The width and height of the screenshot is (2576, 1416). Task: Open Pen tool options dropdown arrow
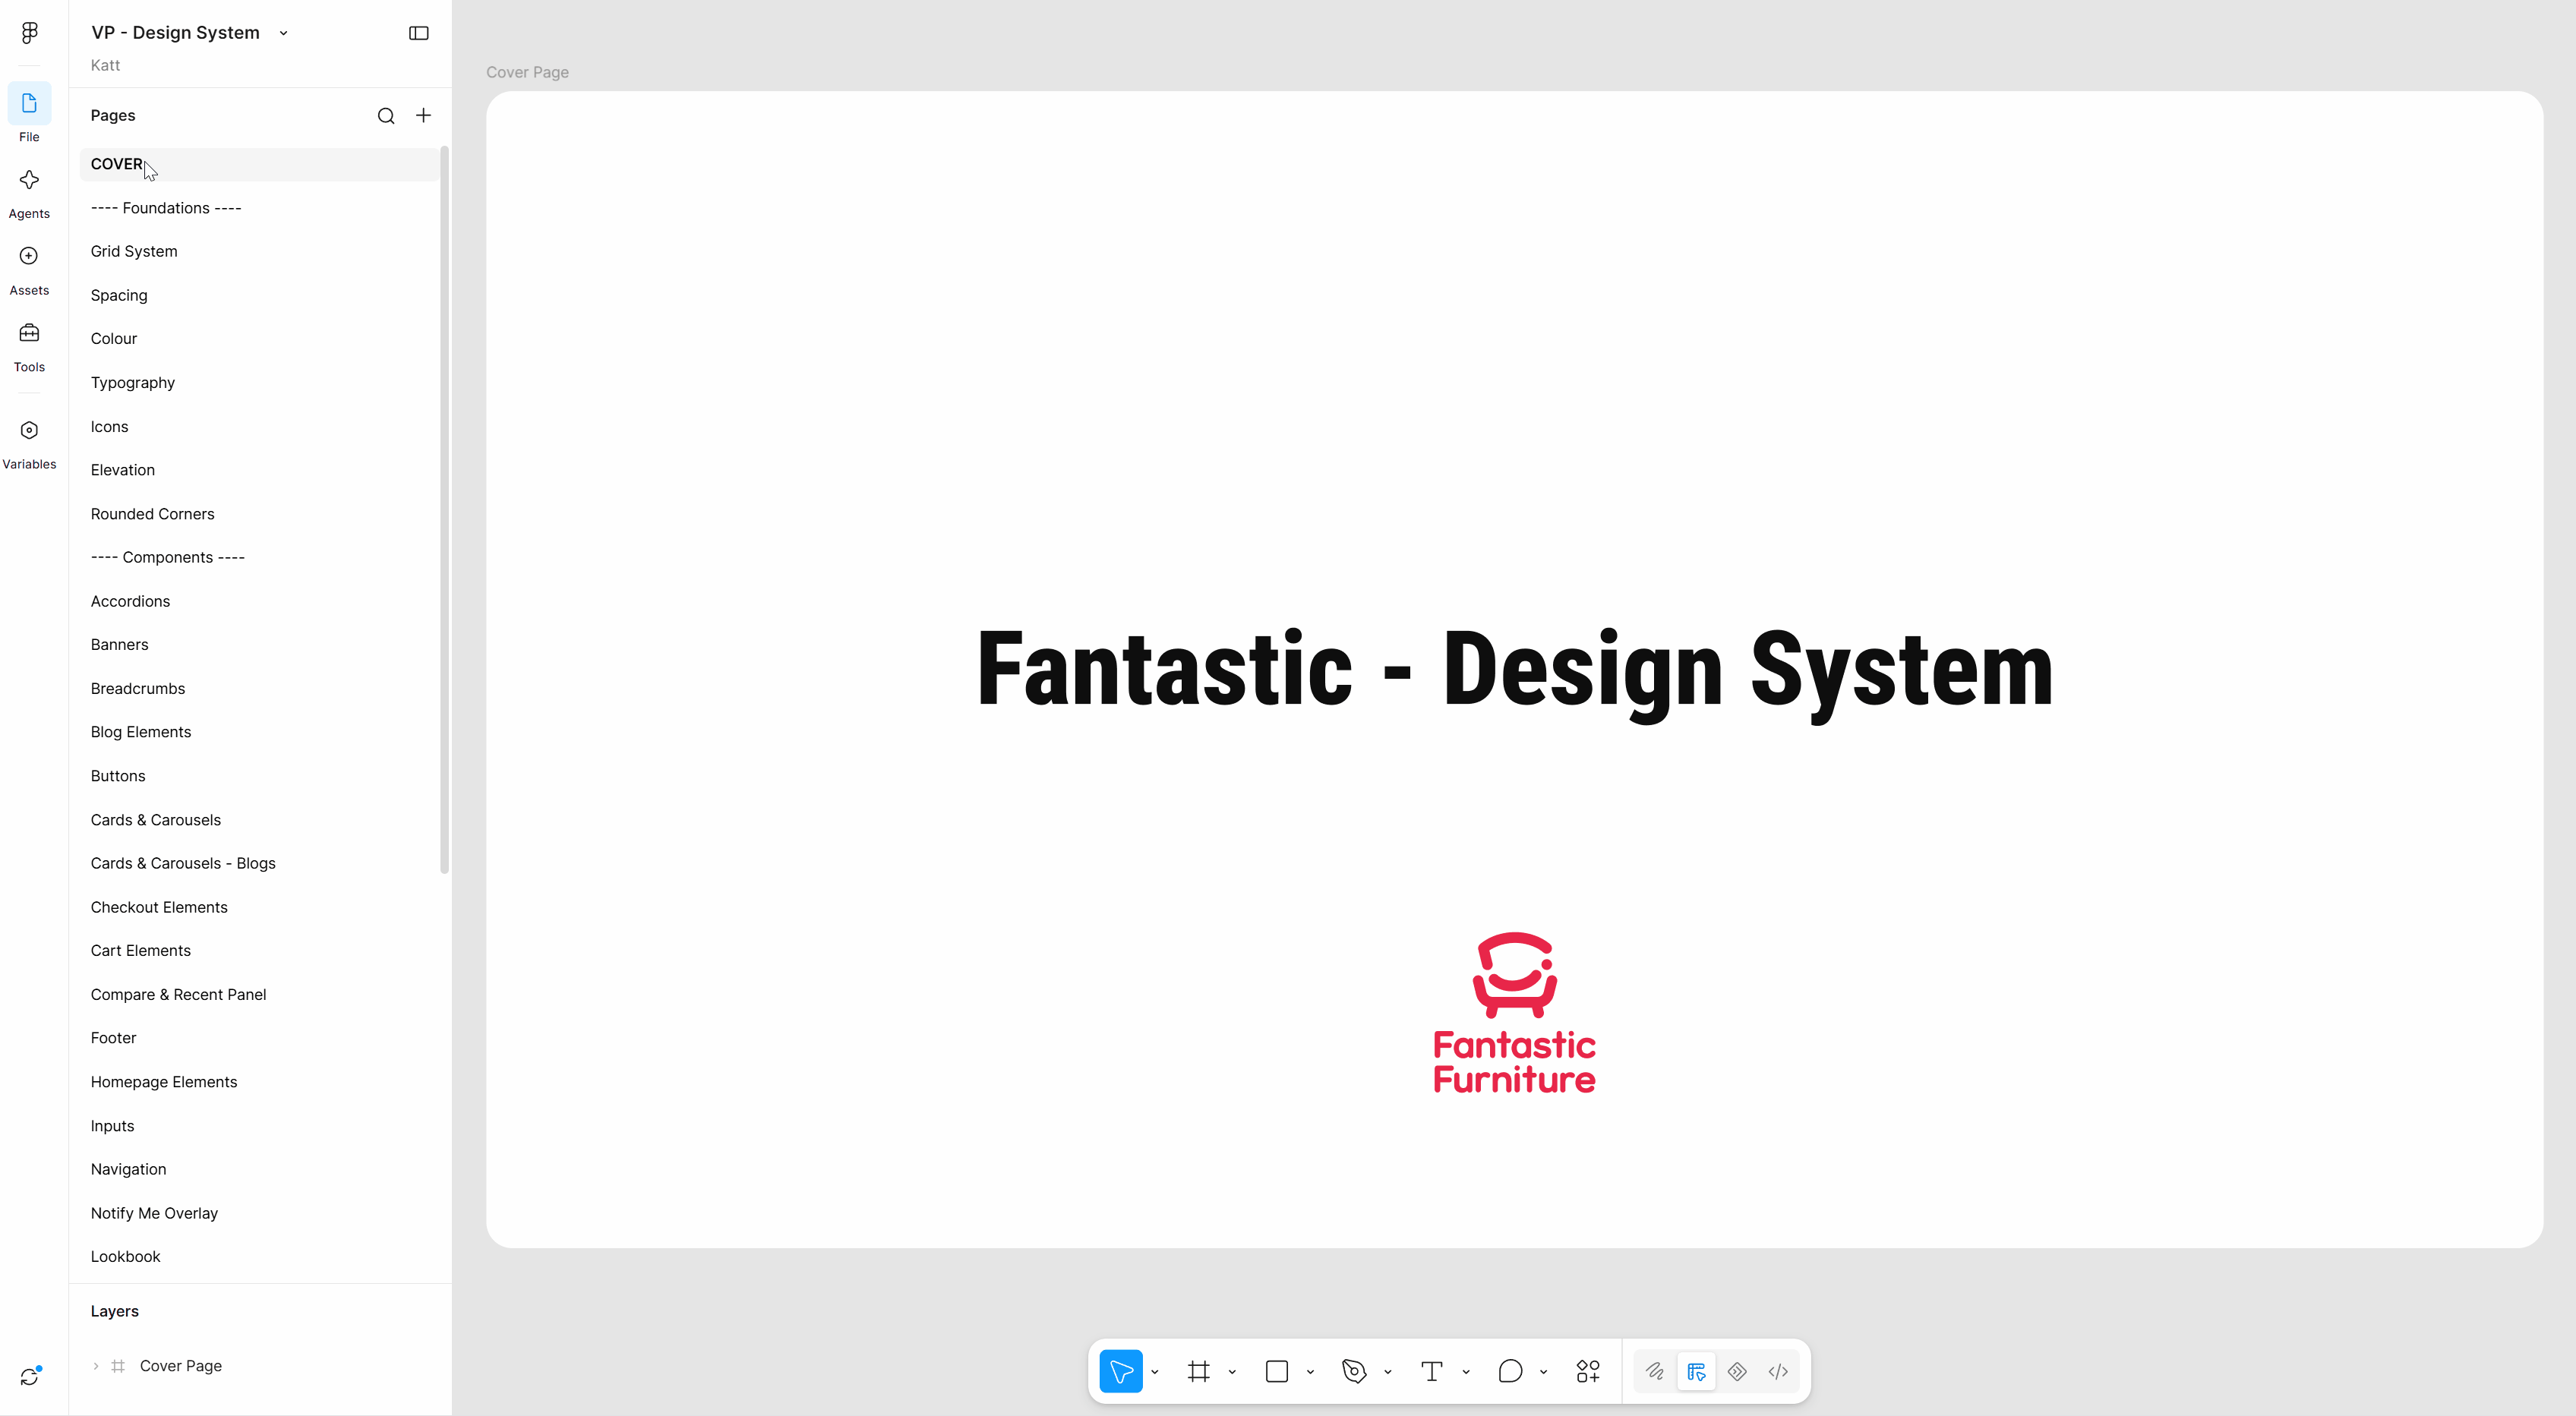(x=1388, y=1372)
